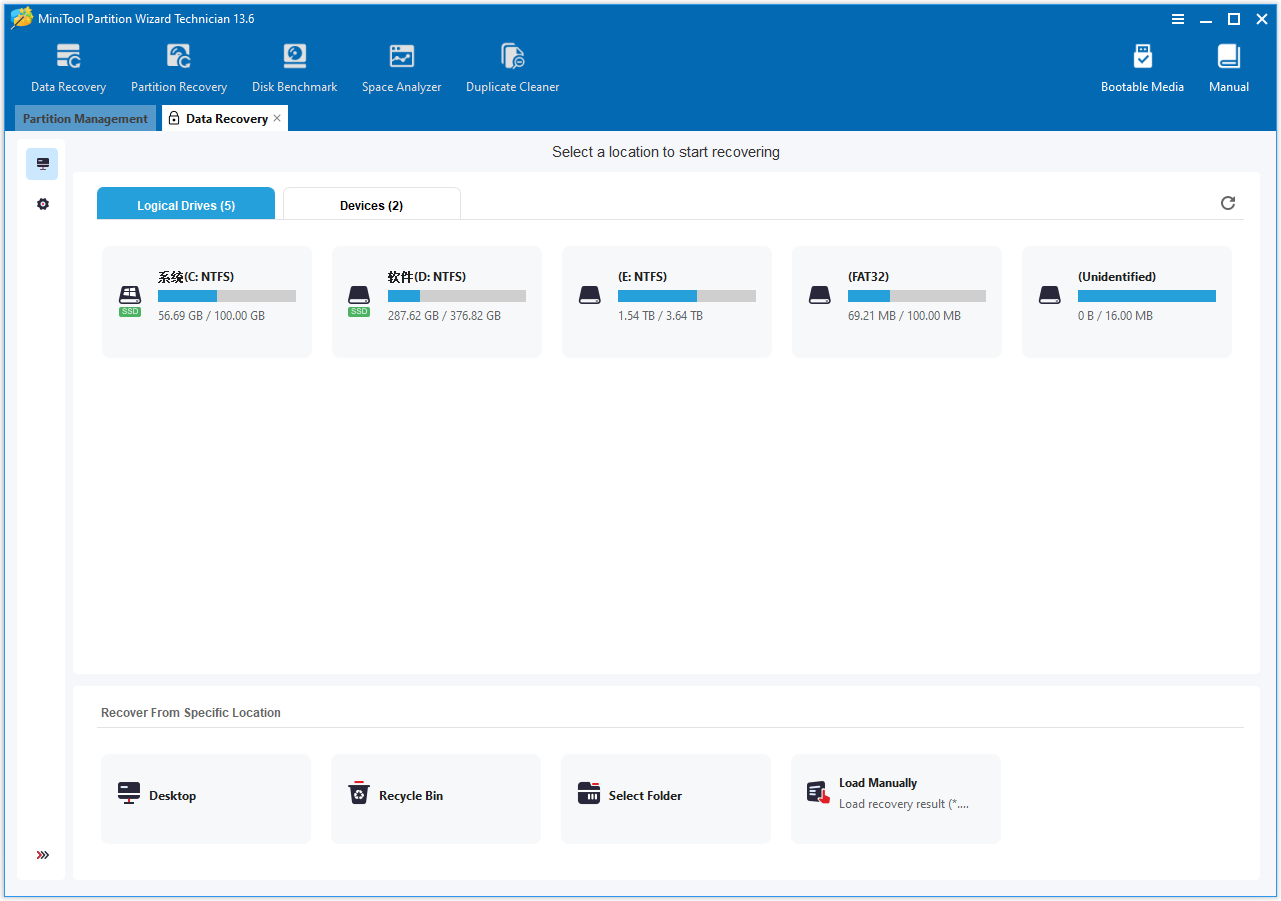The height and width of the screenshot is (901, 1281).
Task: Click the Bootable Media icon
Action: click(x=1142, y=57)
